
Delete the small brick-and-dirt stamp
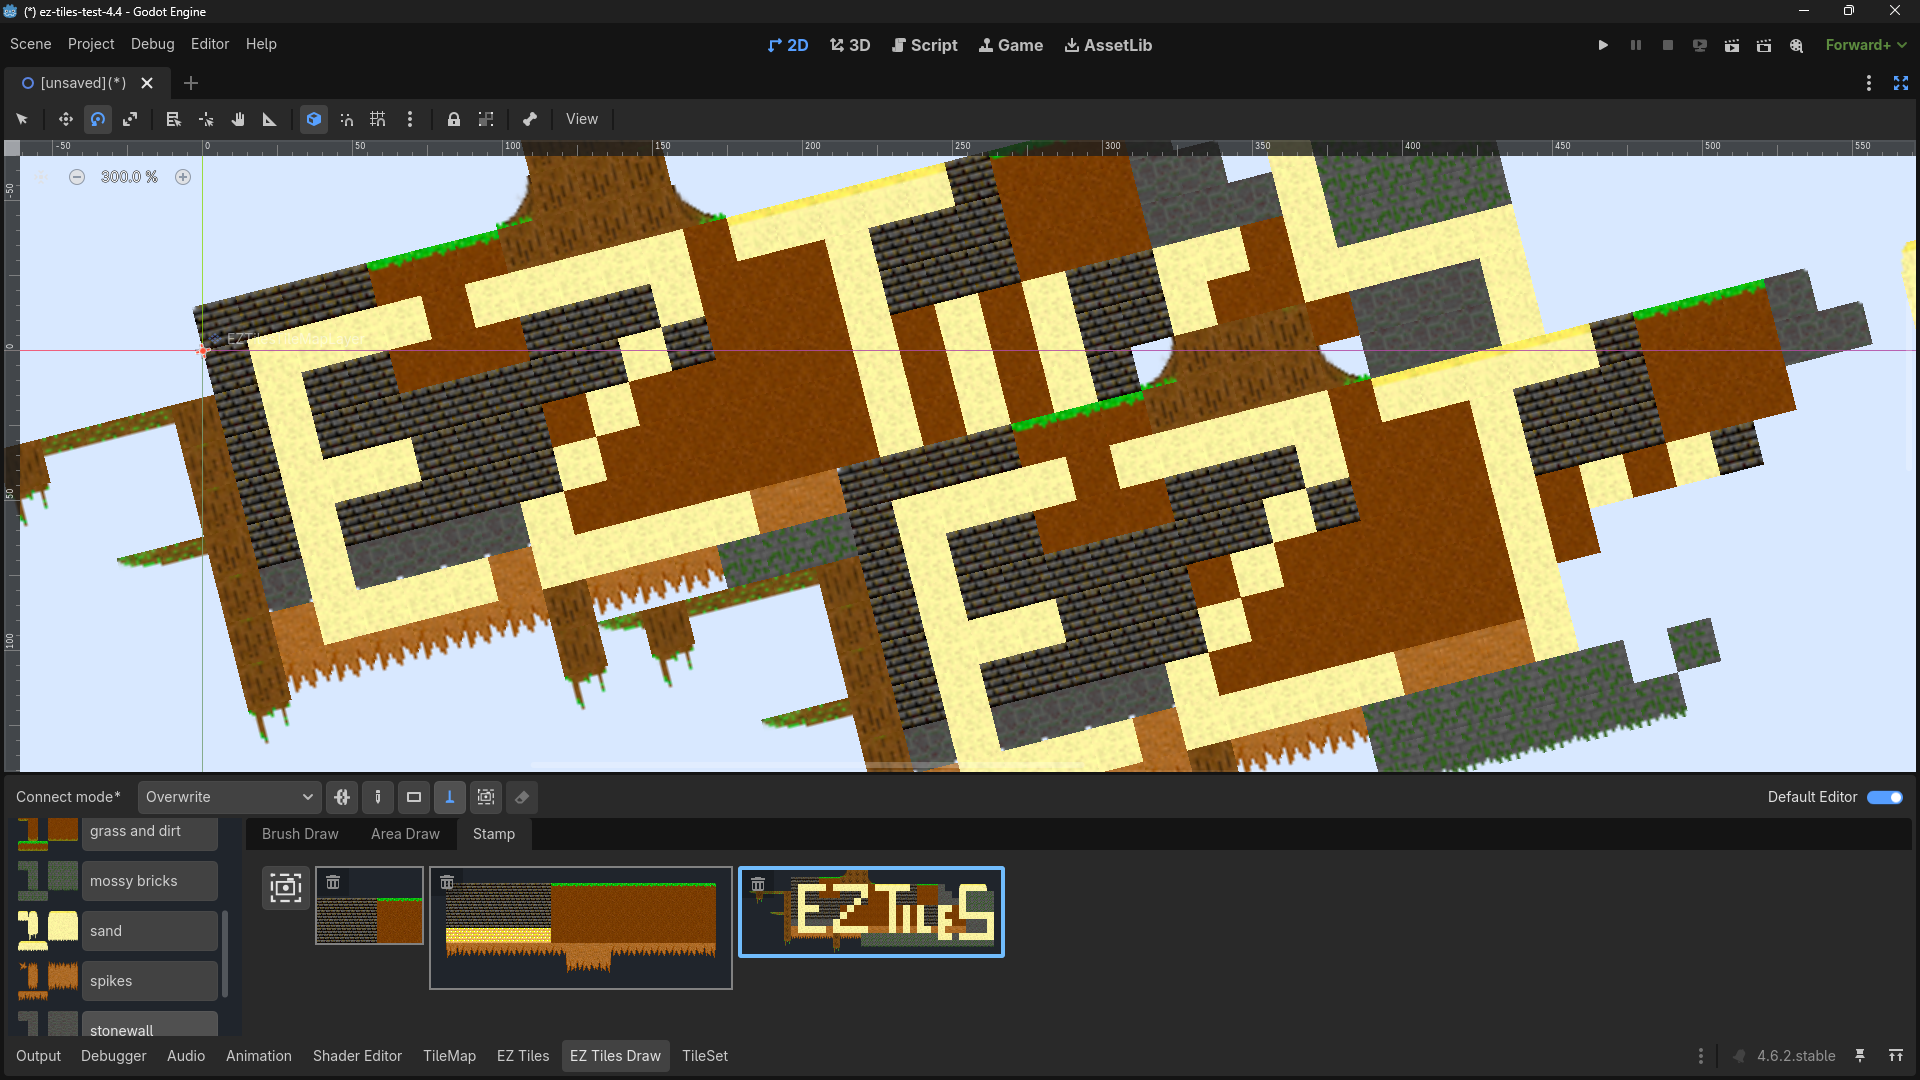333,882
